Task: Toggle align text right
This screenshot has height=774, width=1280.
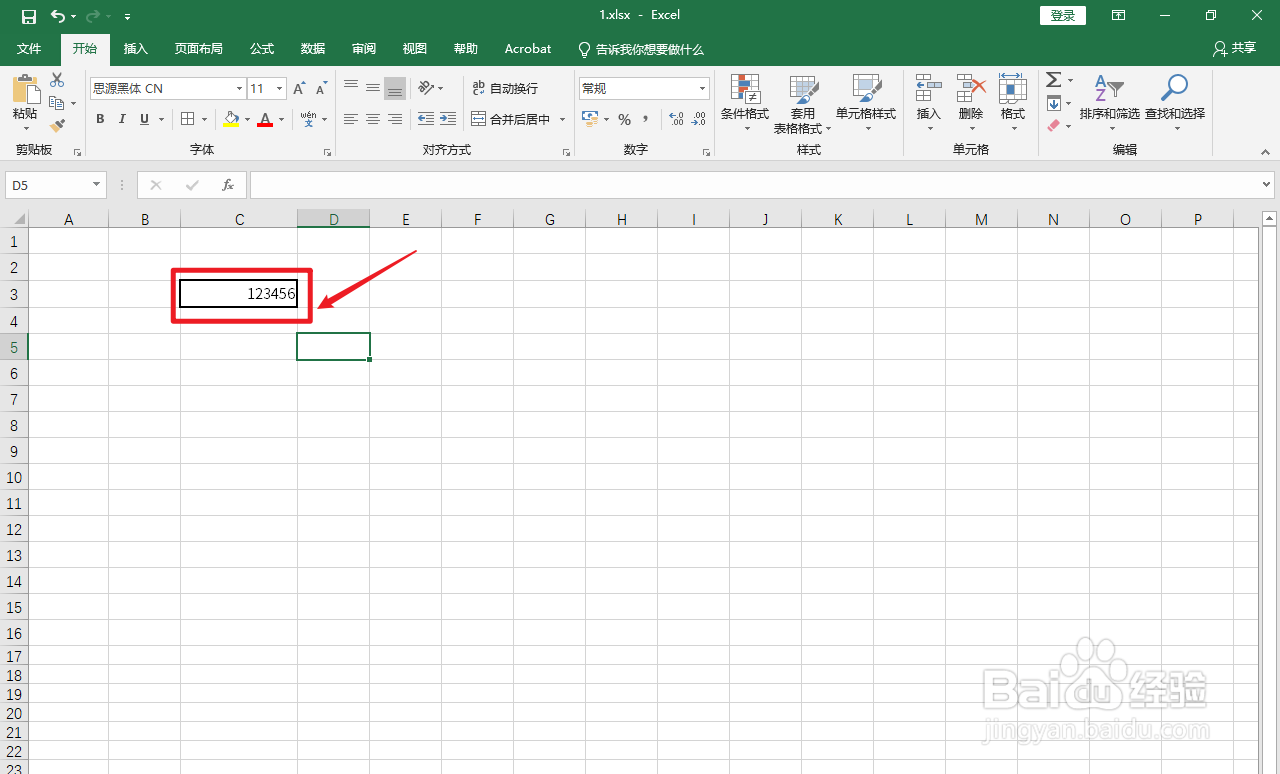Action: (395, 119)
